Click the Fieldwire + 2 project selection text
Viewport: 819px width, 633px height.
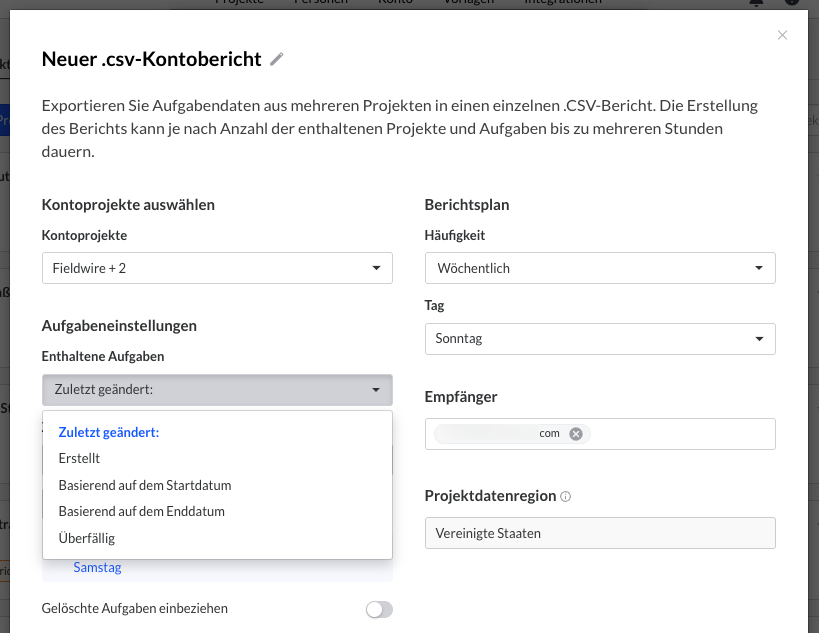(x=90, y=268)
